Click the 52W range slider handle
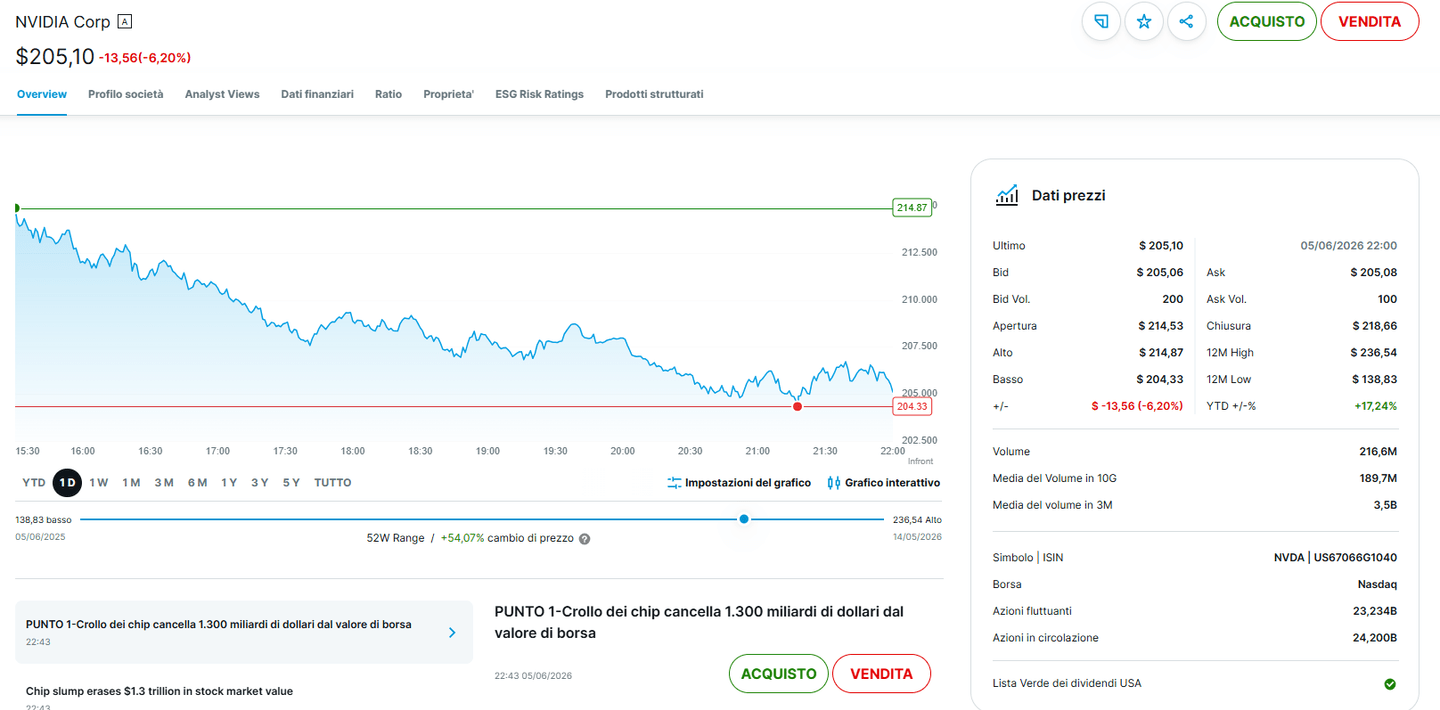 743,519
